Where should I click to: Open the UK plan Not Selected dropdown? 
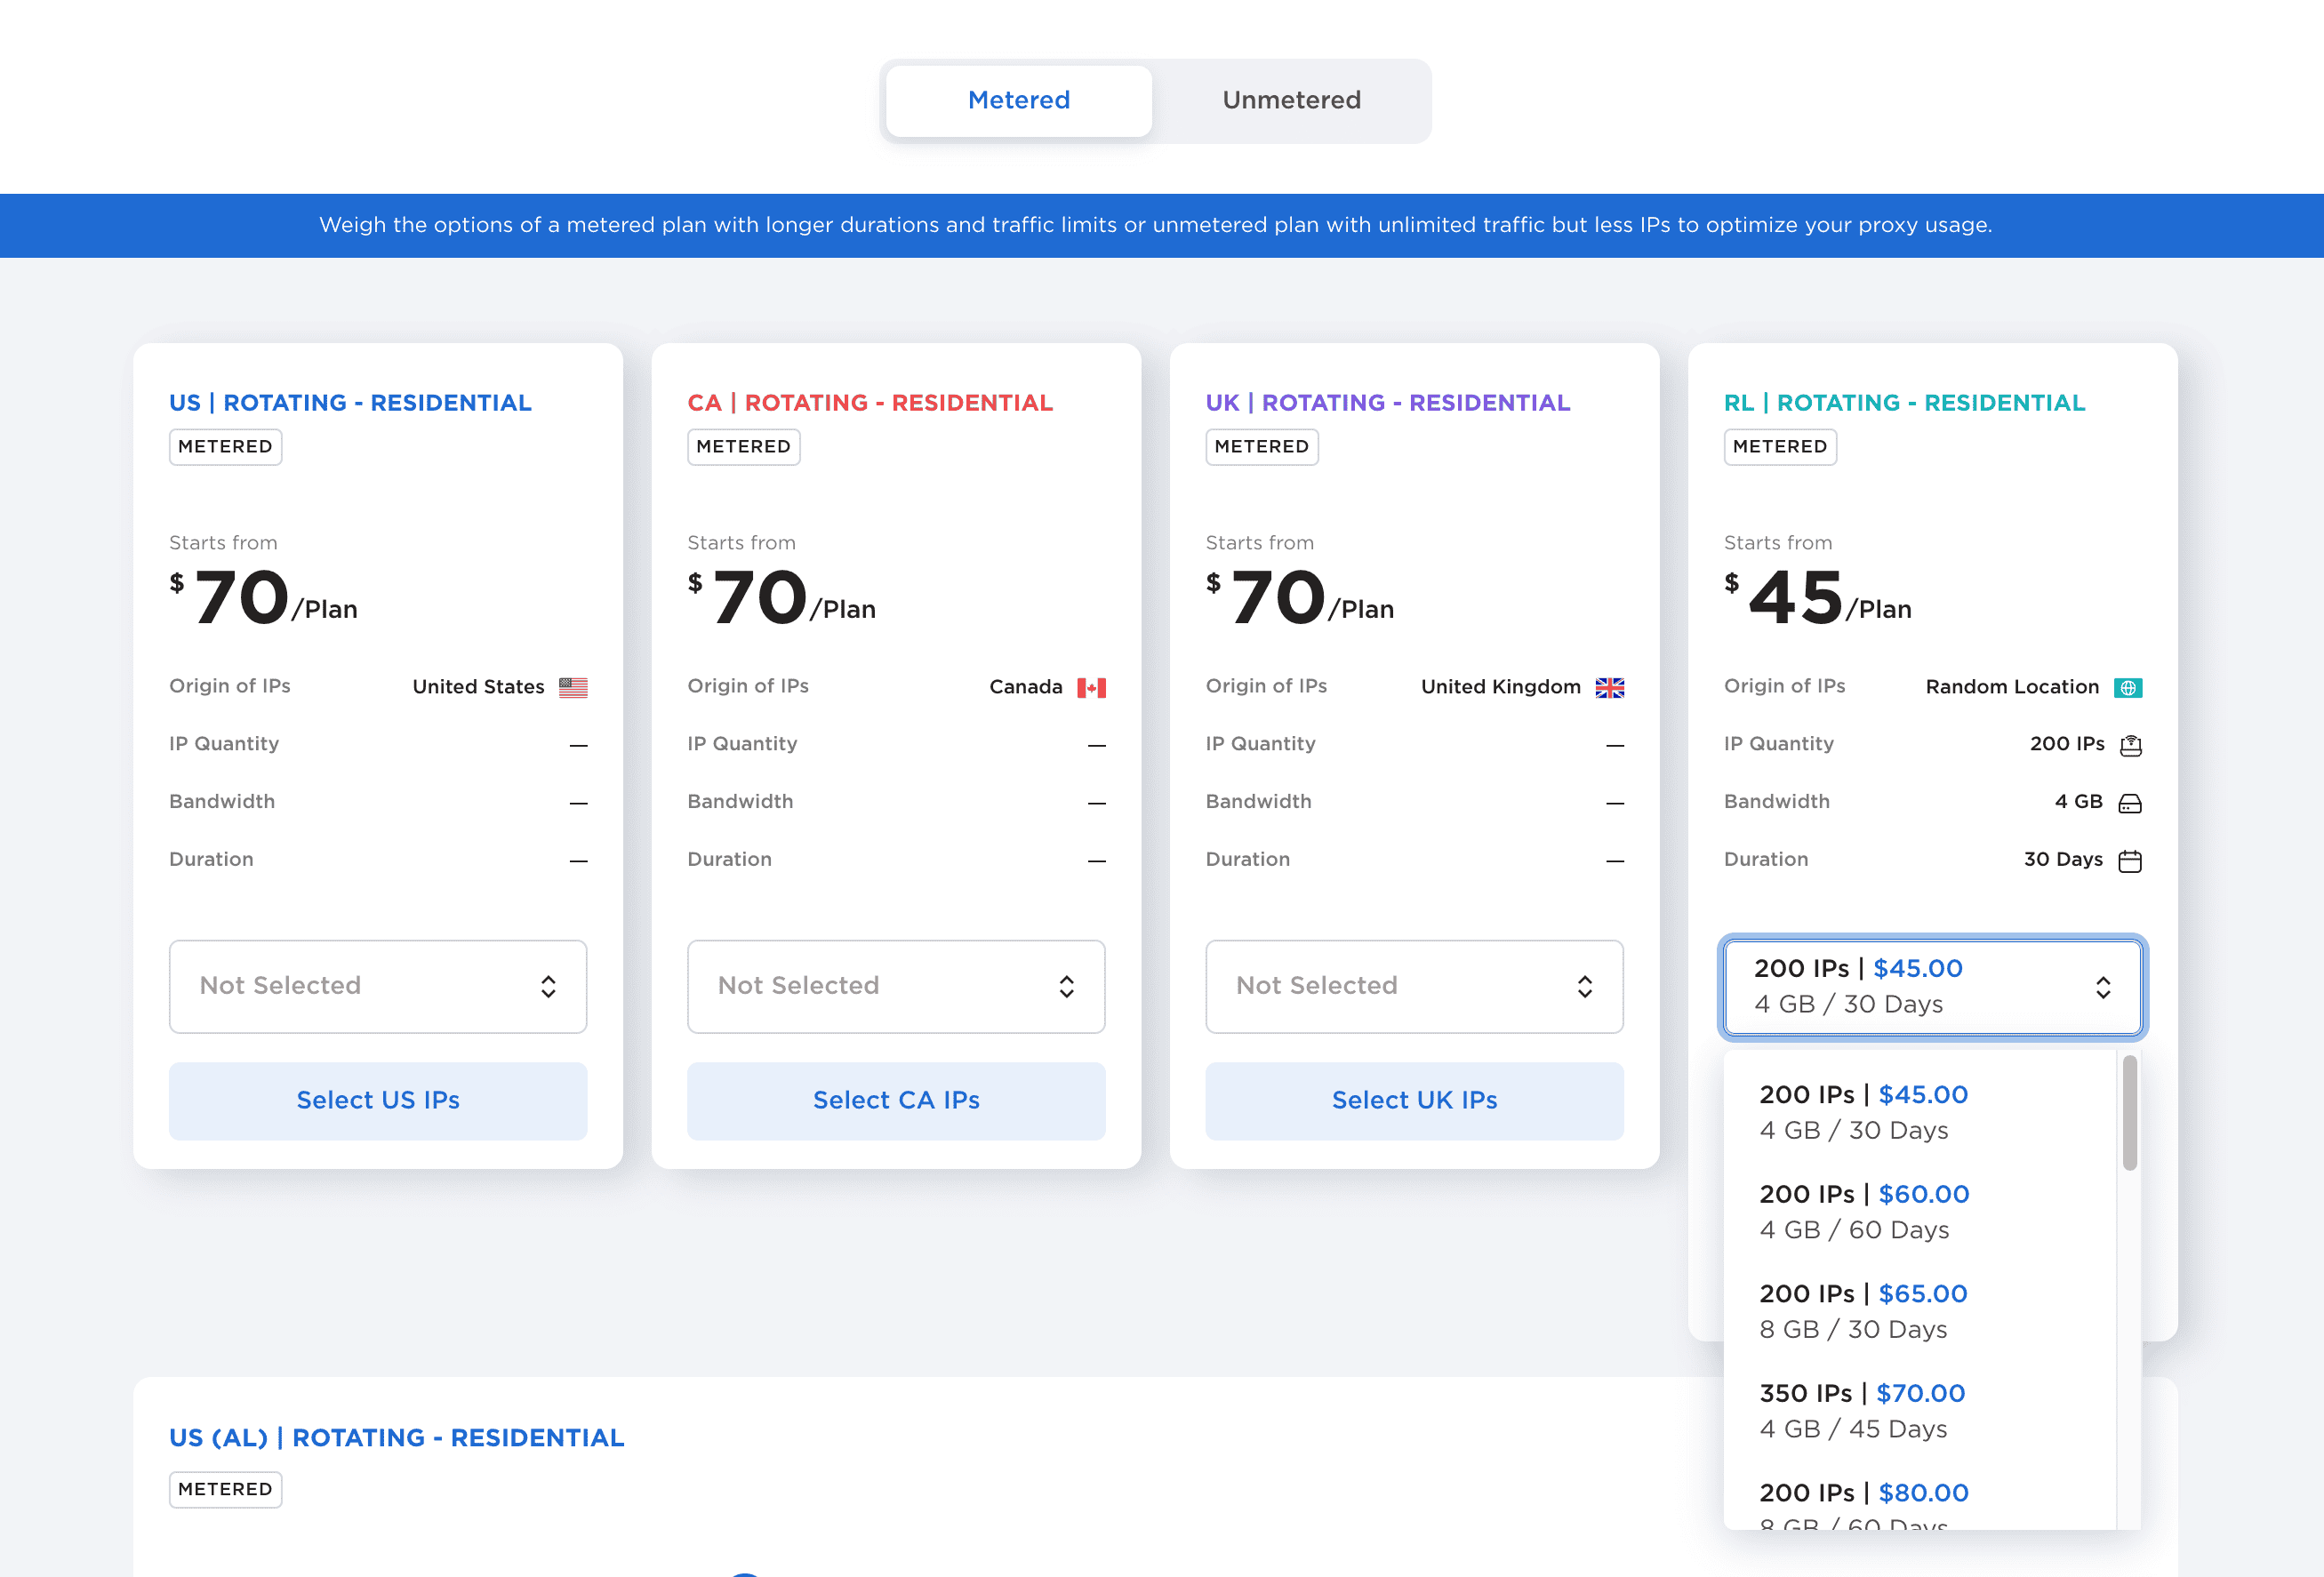click(x=1414, y=986)
